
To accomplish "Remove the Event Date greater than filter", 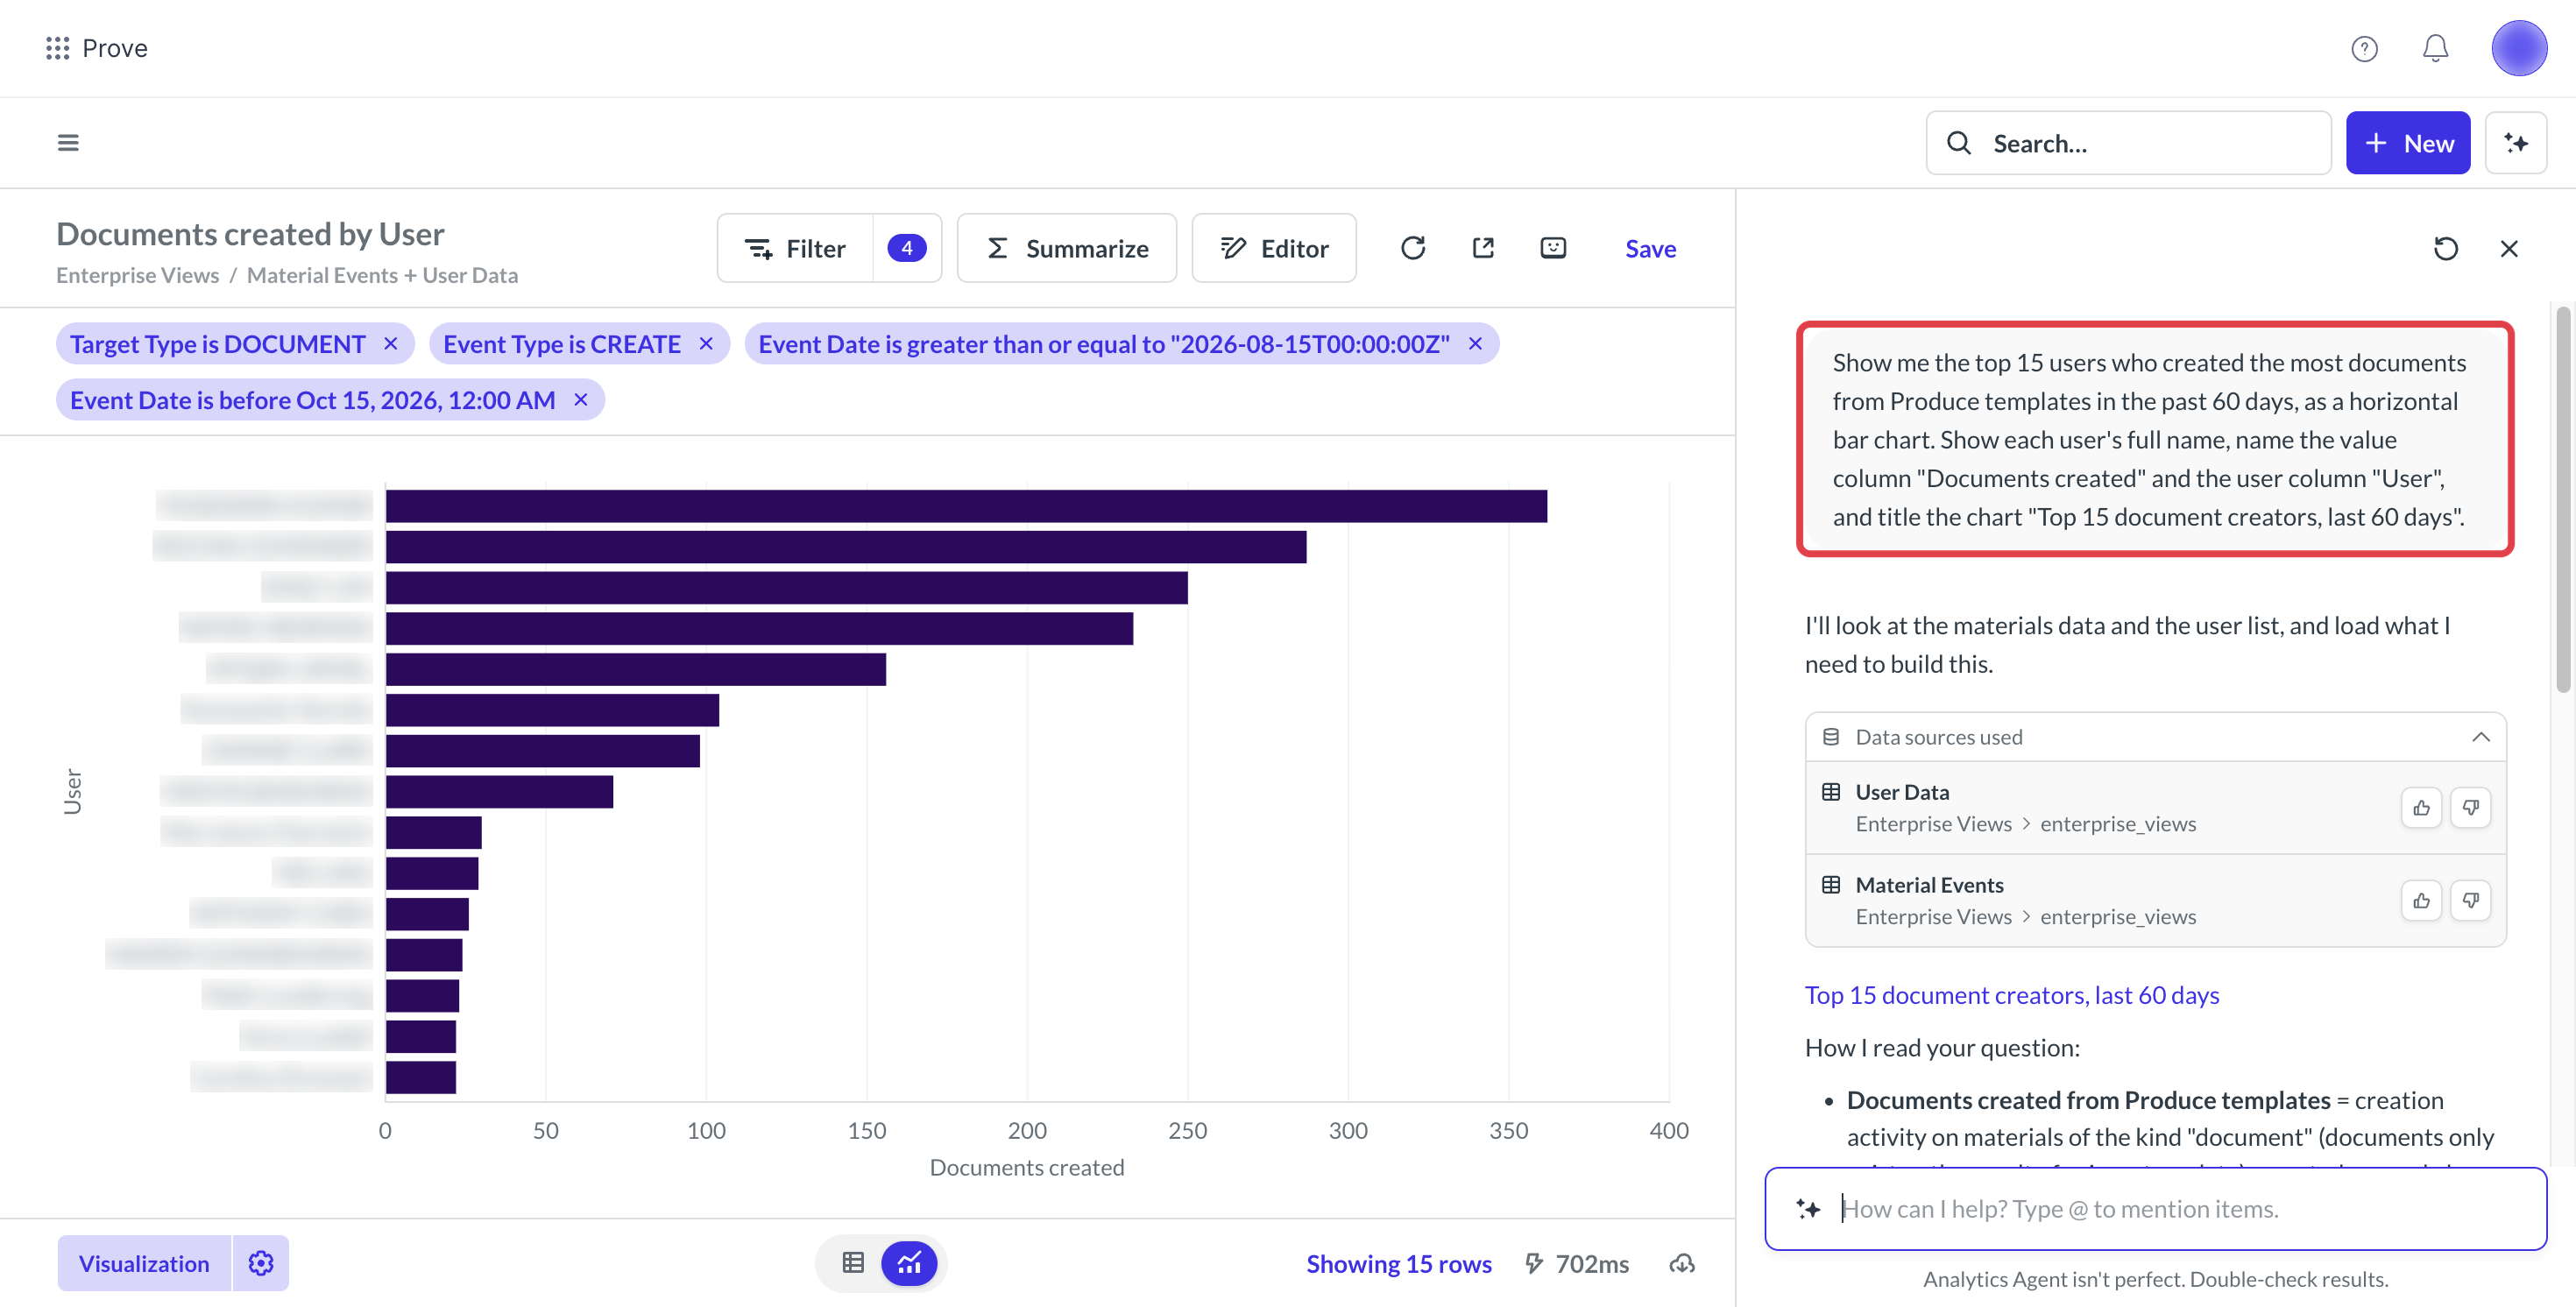I will tap(1475, 344).
